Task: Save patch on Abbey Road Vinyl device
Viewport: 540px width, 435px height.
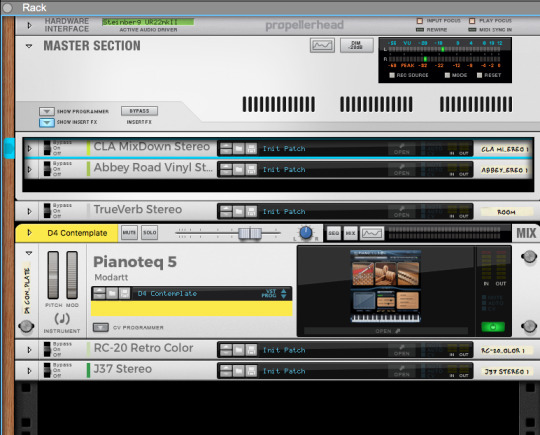Action: pos(251,169)
